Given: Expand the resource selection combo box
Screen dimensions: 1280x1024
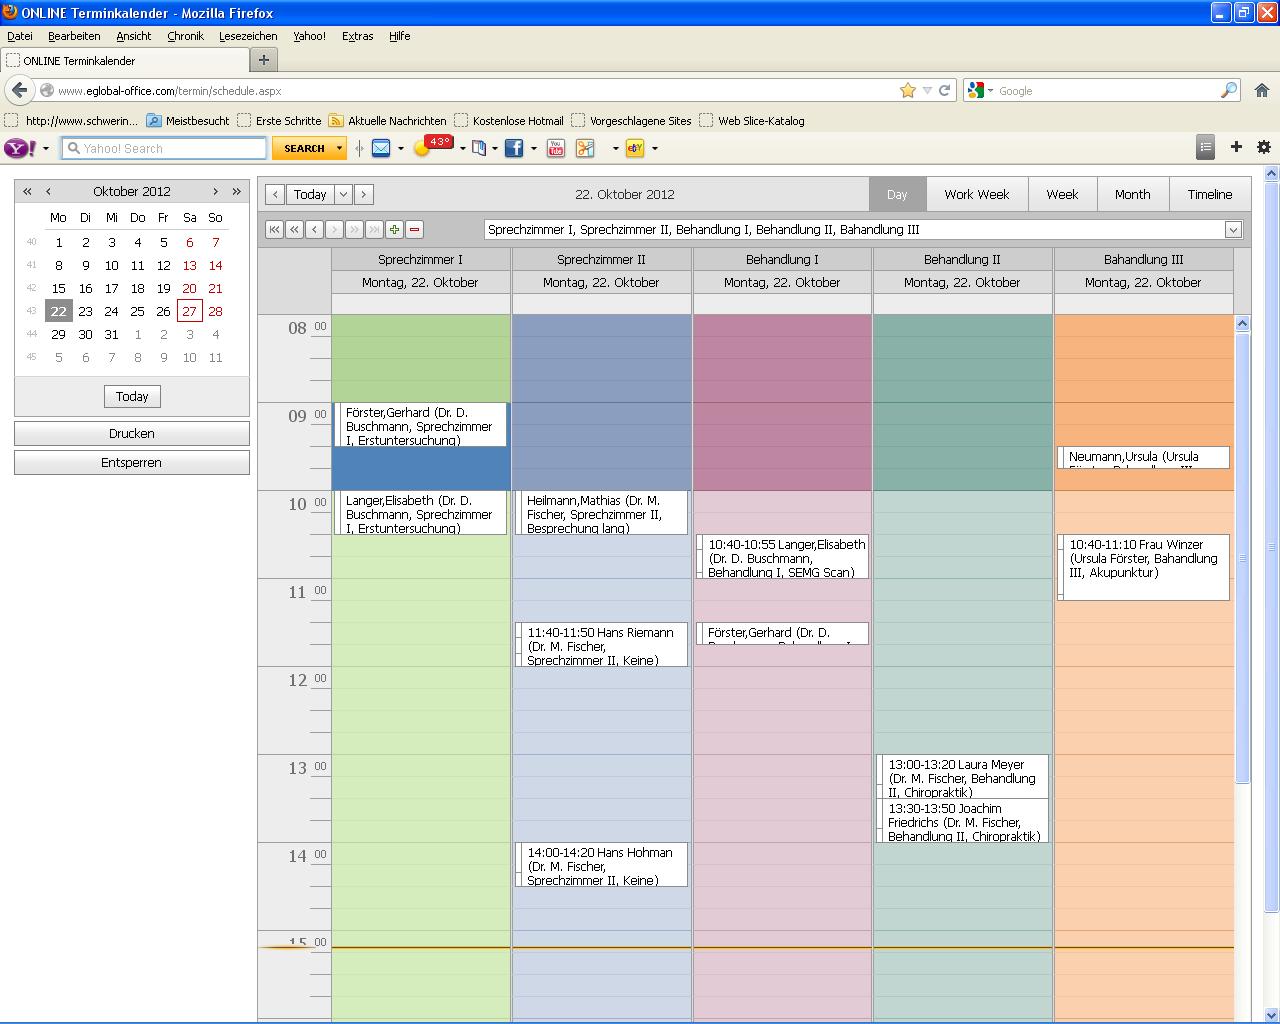Looking at the screenshot, I should coord(1233,230).
